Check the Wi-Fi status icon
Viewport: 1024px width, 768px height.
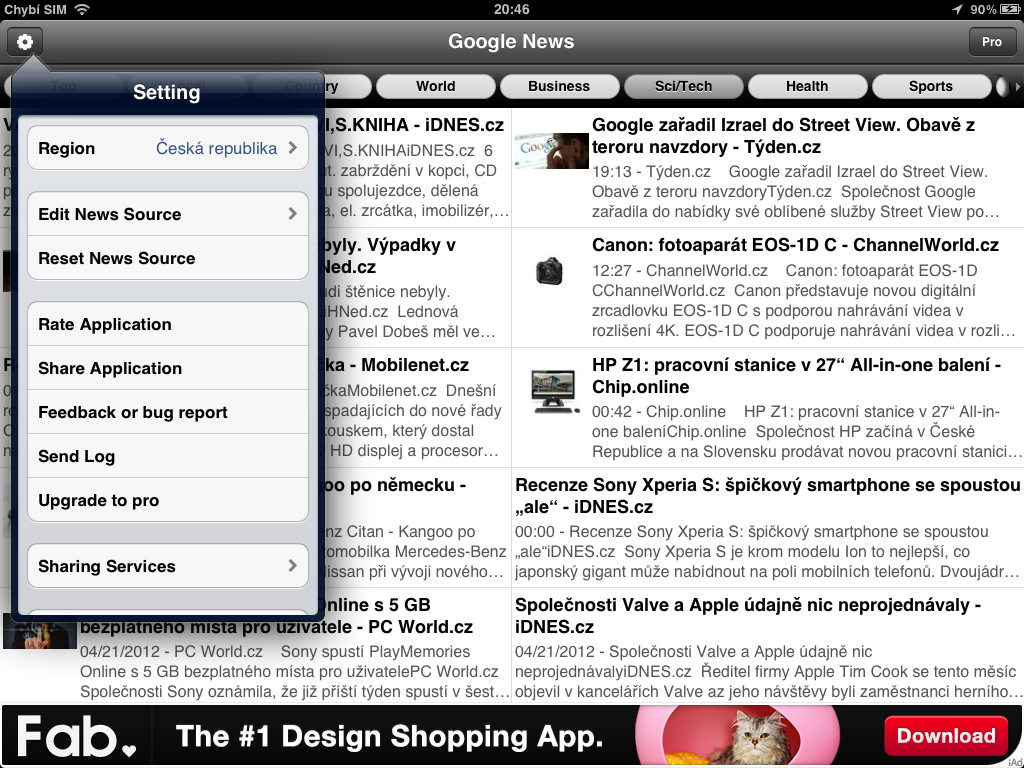[82, 9]
